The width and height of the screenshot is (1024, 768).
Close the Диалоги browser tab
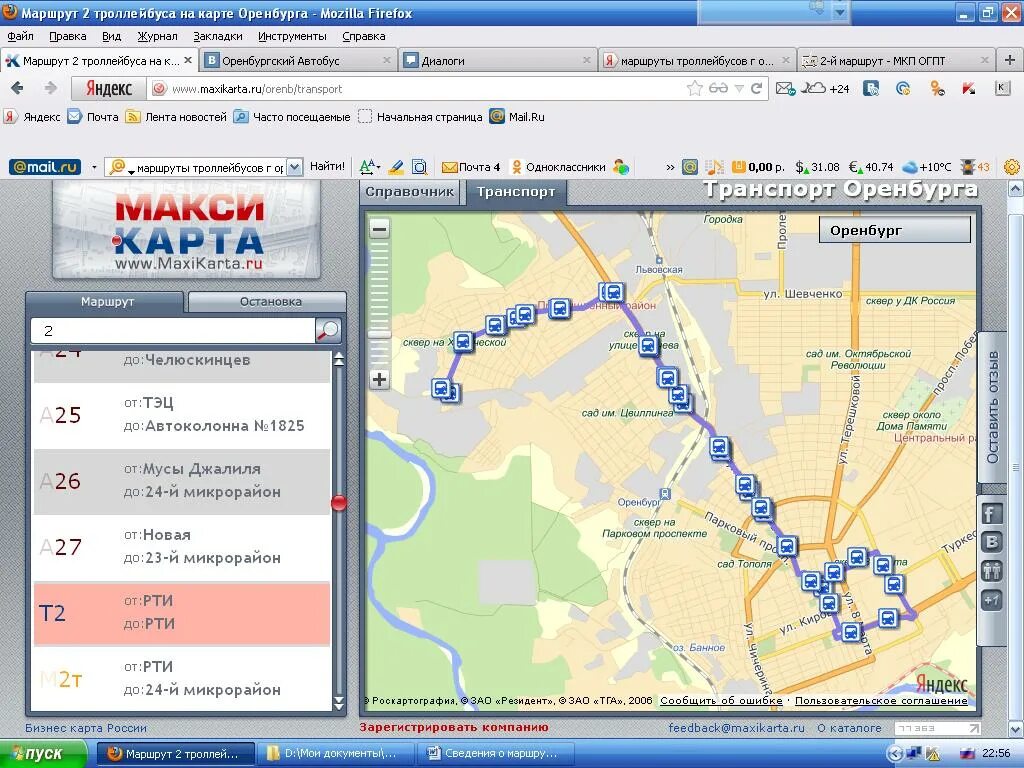click(x=586, y=60)
